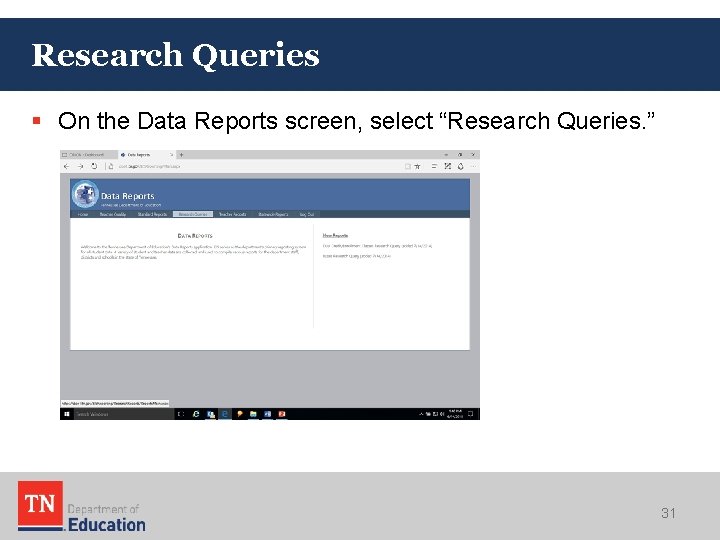Click the TN Department of Education logo
Image resolution: width=720 pixels, height=540 pixels.
(x=82, y=506)
